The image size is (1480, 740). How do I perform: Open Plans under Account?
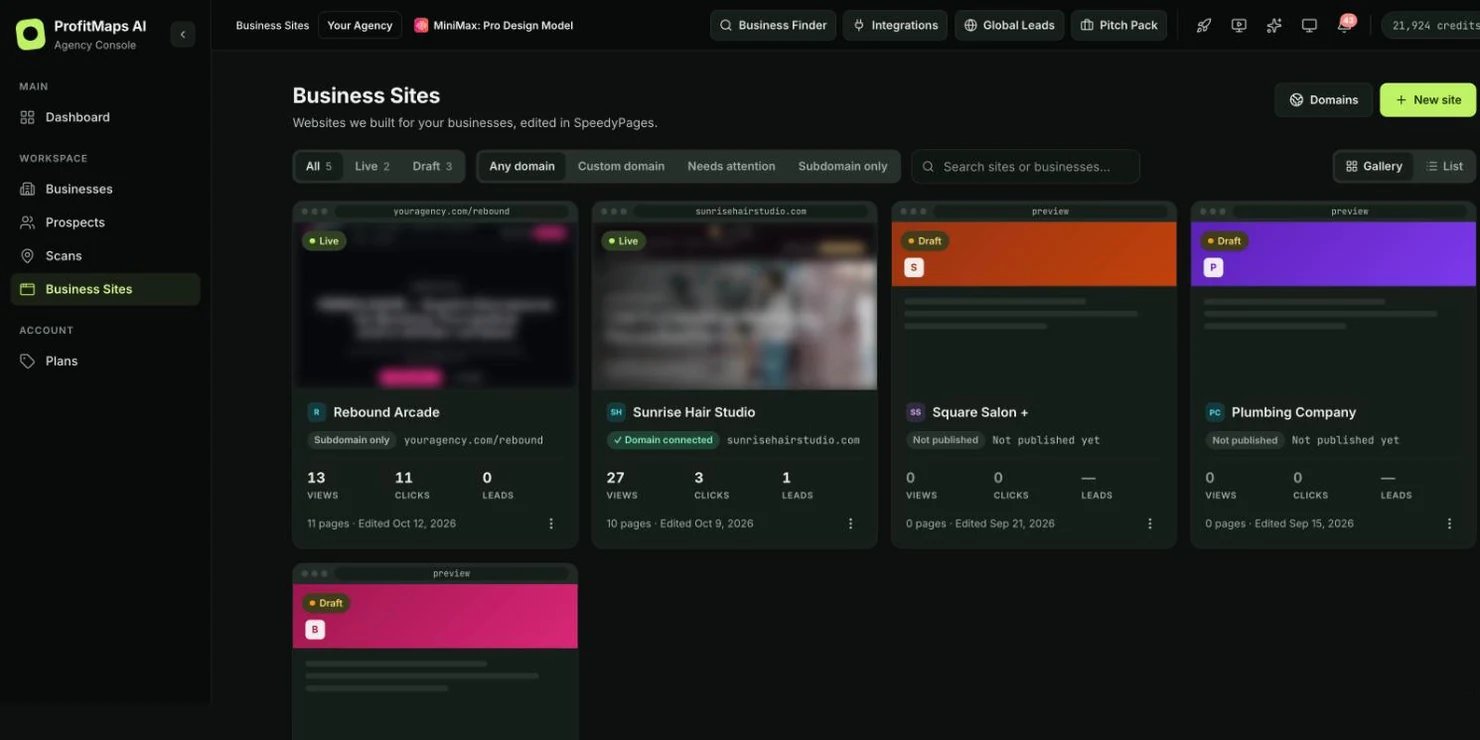(105, 361)
